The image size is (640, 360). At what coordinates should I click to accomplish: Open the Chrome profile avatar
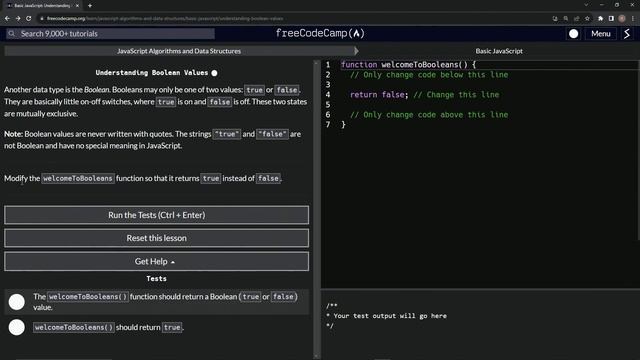622,18
